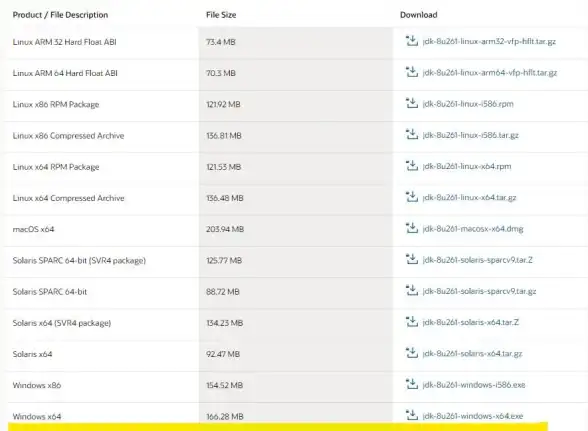Click File Size column header
This screenshot has height=431, width=588.
(x=221, y=15)
